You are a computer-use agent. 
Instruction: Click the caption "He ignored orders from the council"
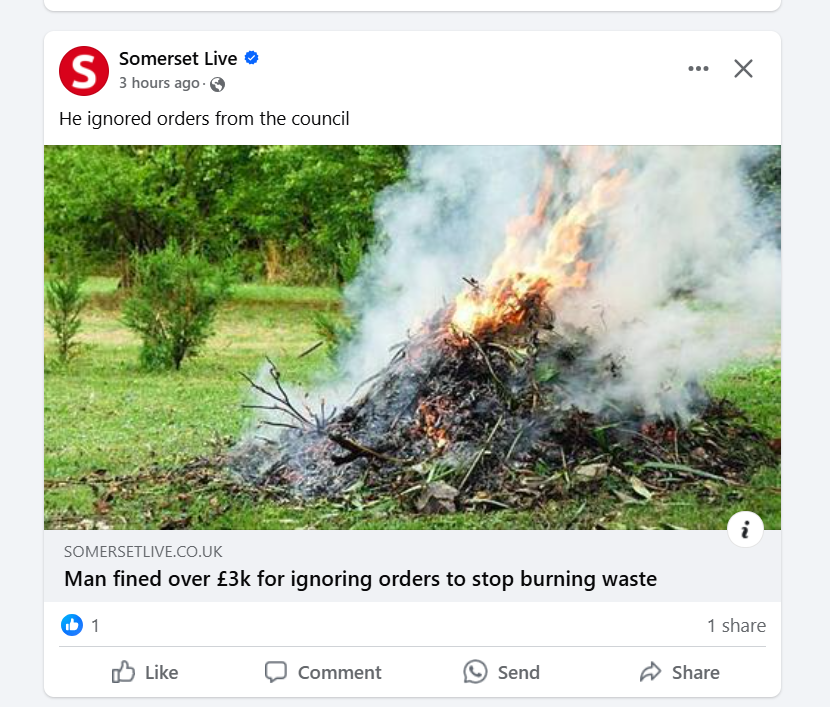(x=204, y=119)
